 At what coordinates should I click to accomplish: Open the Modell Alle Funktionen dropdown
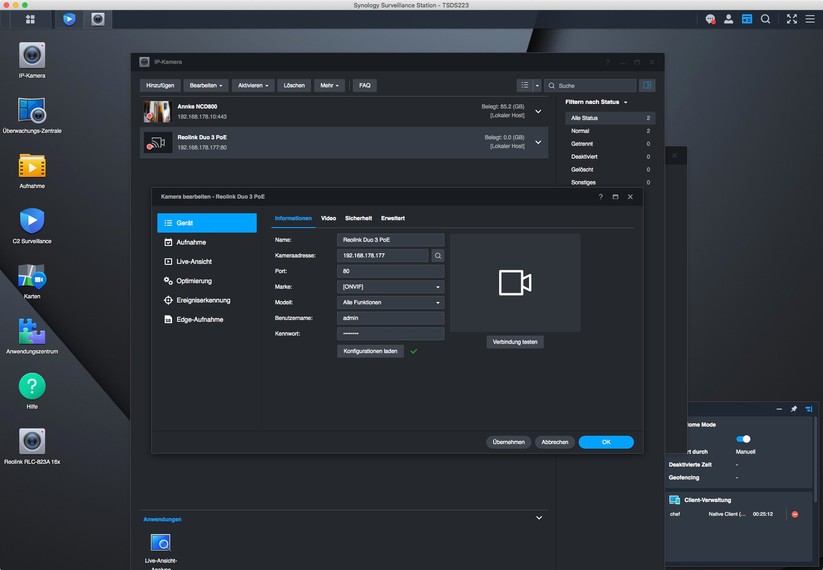[391, 302]
